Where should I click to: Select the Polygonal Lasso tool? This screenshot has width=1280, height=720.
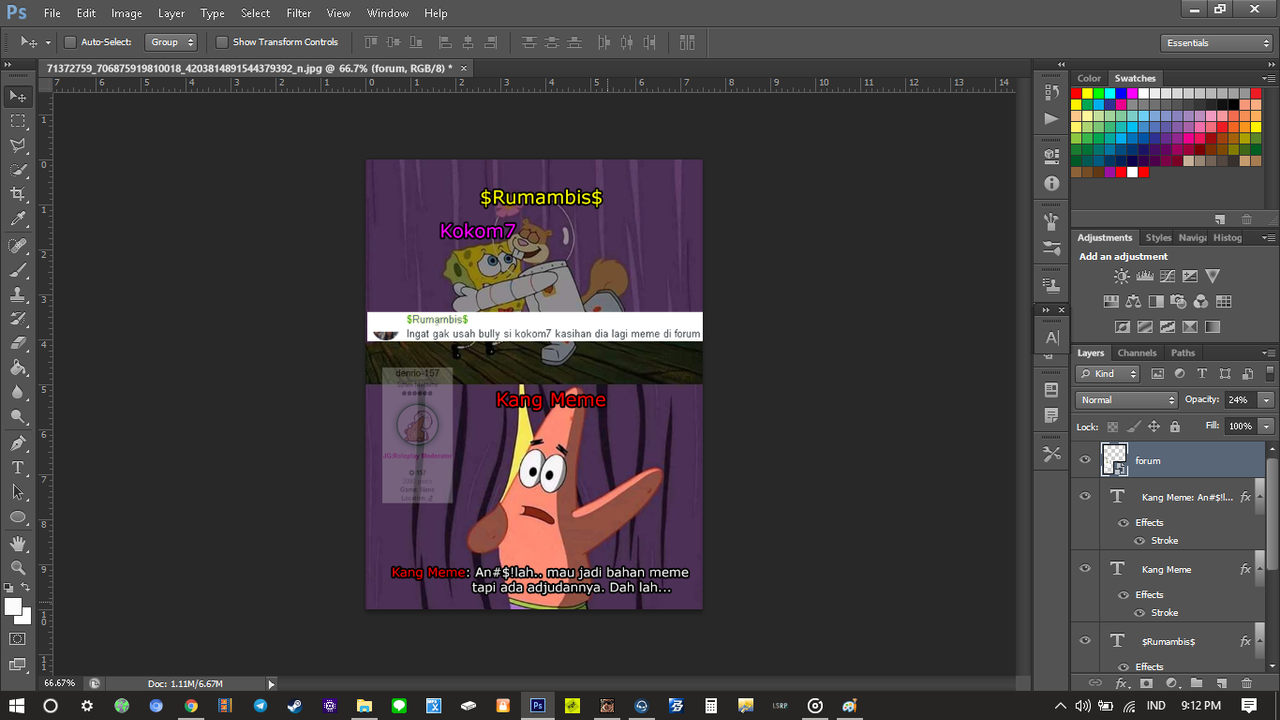coord(18,146)
